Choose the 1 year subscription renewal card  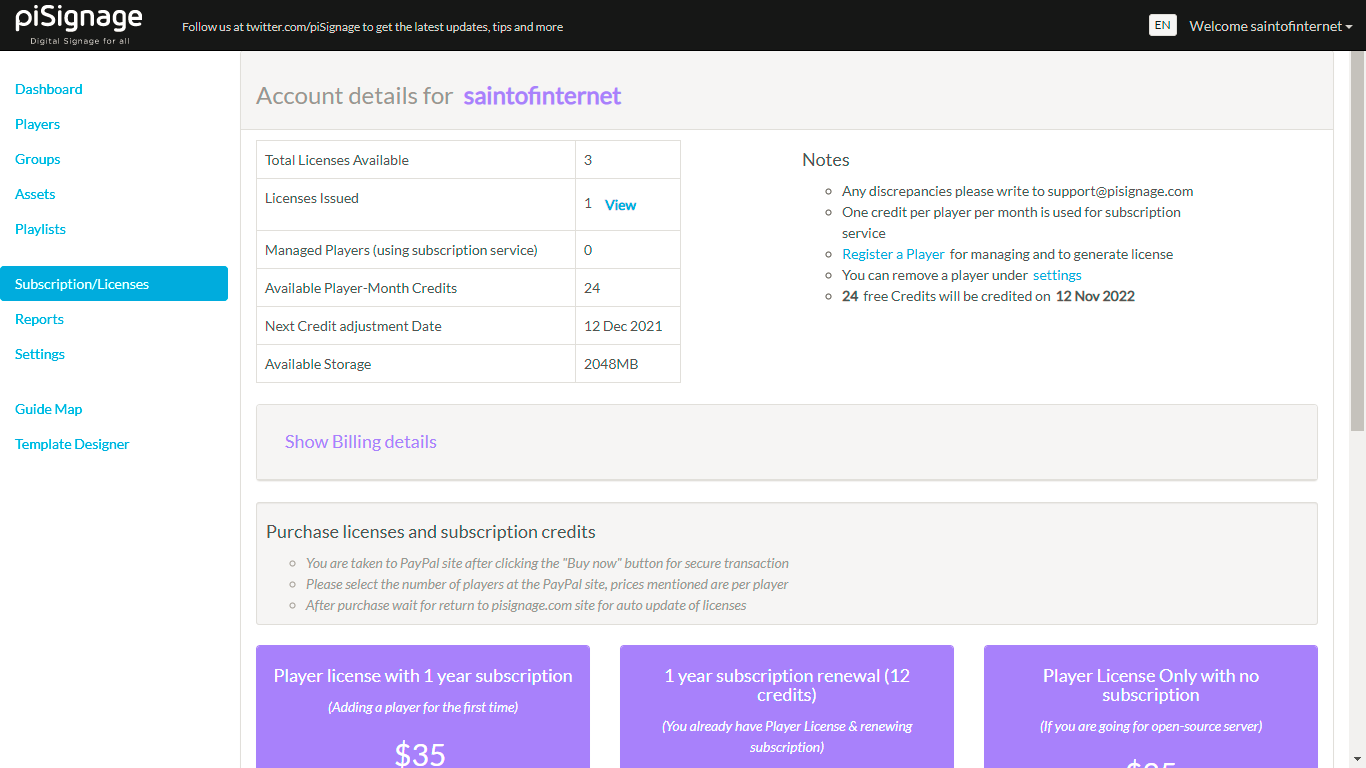click(787, 706)
